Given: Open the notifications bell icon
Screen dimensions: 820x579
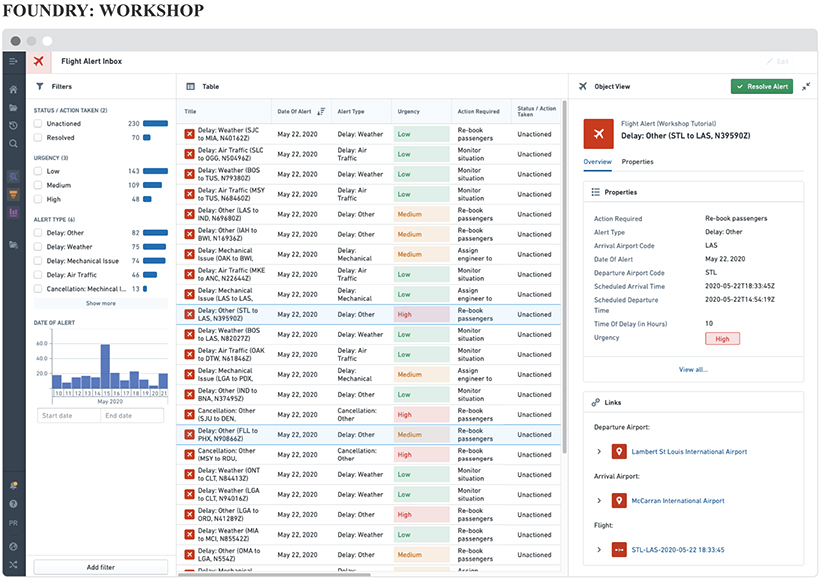Looking at the screenshot, I should 13,485.
